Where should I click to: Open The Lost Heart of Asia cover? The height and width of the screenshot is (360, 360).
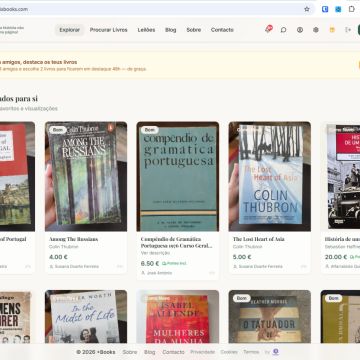point(270,176)
